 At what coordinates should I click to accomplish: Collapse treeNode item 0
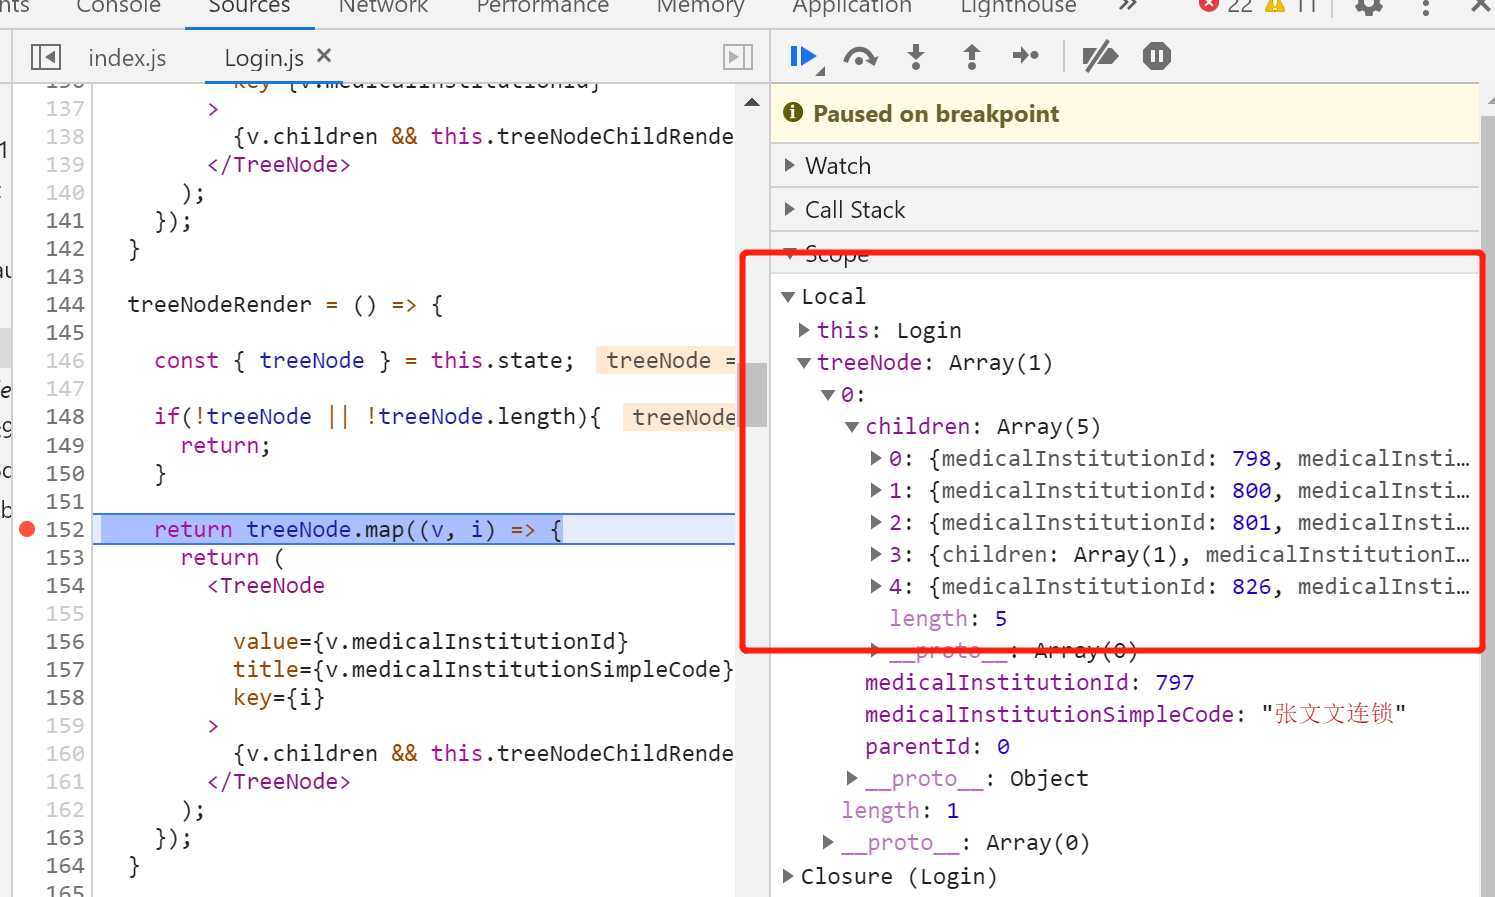click(x=828, y=395)
